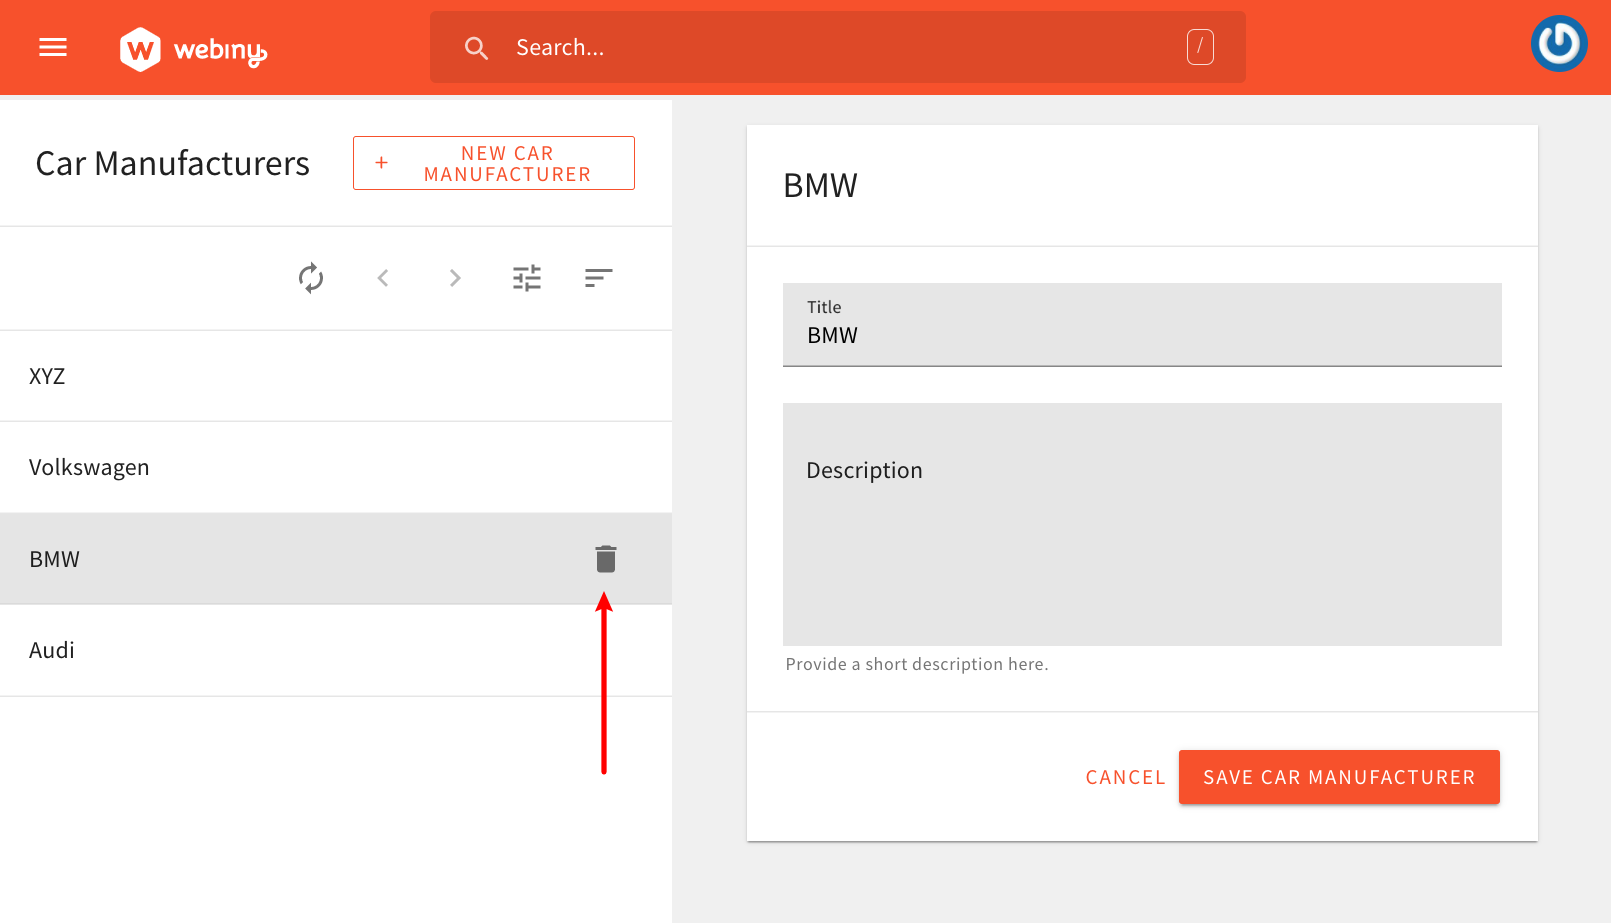Click the slash shortcut badge in search
The width and height of the screenshot is (1611, 923).
coord(1199,46)
